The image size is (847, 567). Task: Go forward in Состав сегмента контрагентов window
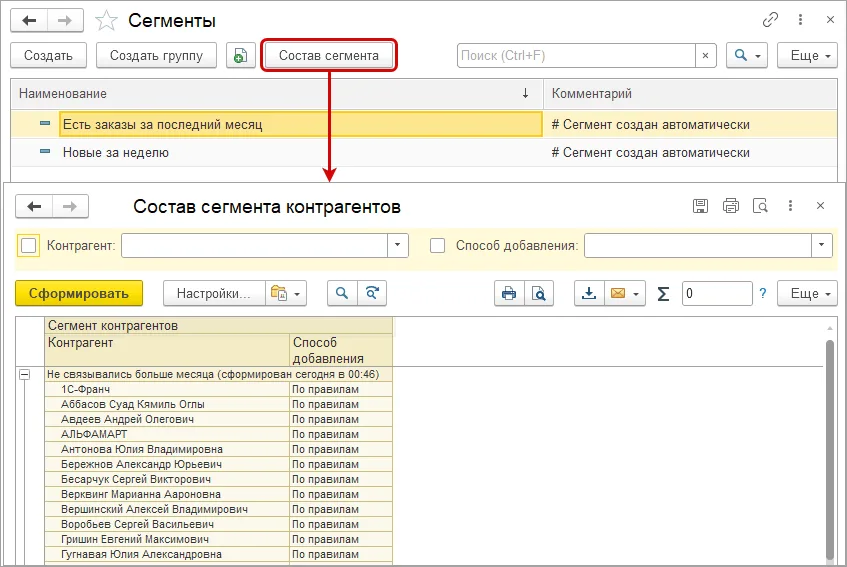pos(70,206)
